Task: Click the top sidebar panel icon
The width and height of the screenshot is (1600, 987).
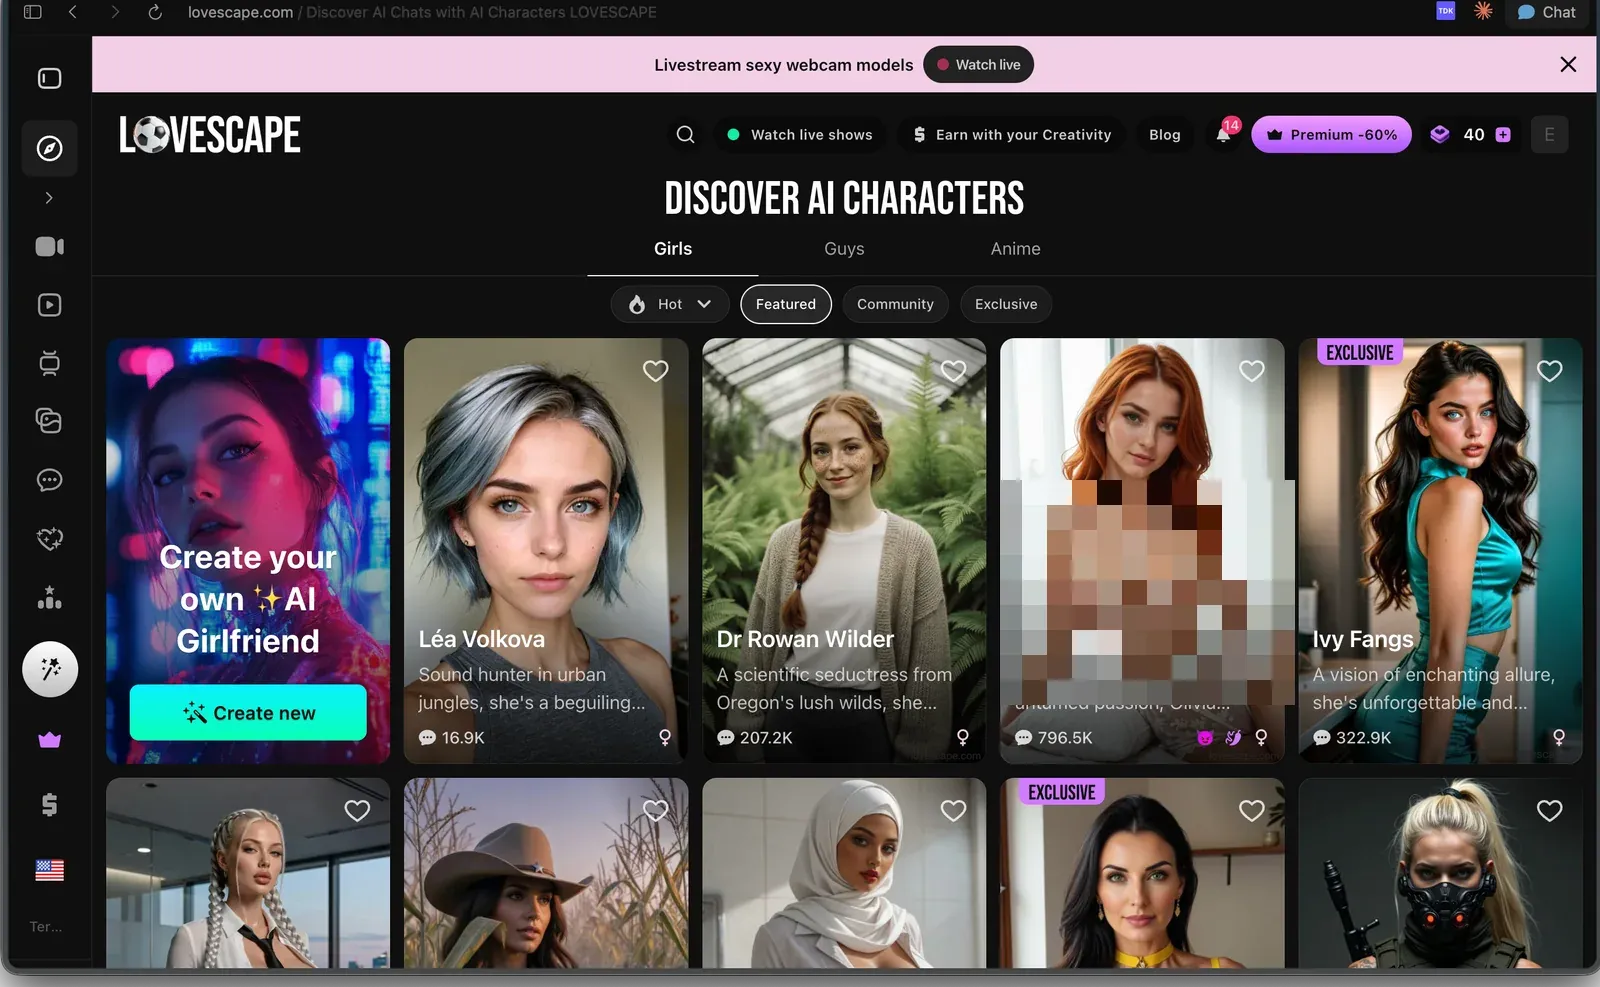Action: click(49, 78)
